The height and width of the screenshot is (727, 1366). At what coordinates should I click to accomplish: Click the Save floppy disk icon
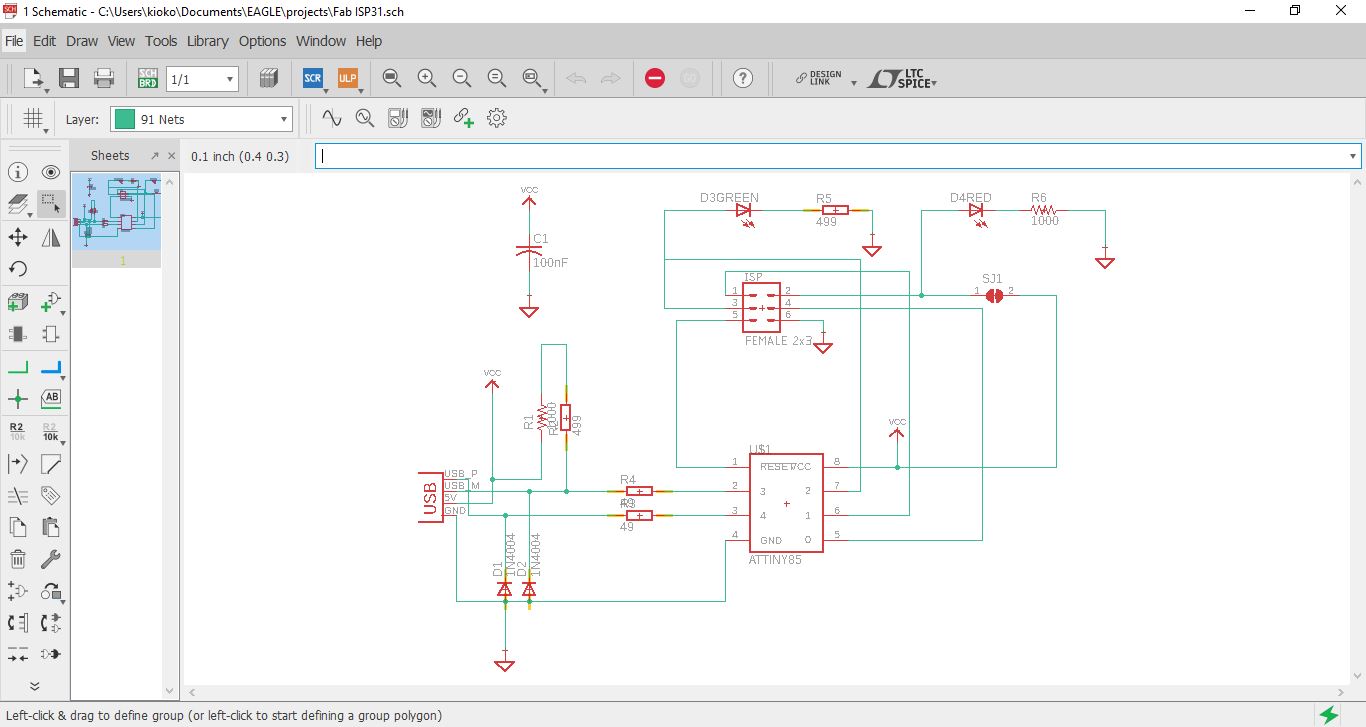click(69, 78)
